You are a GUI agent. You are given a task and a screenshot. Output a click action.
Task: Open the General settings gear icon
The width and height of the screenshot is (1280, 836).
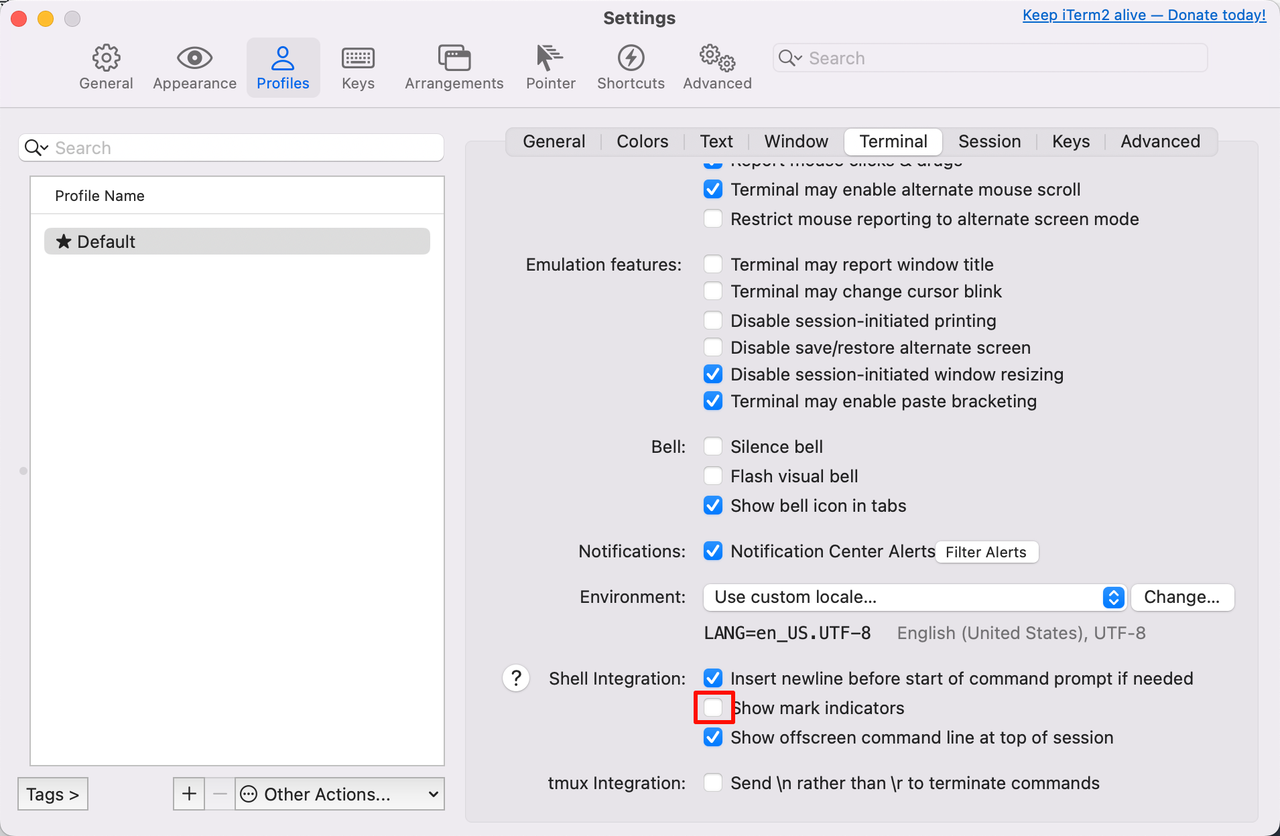tap(106, 58)
